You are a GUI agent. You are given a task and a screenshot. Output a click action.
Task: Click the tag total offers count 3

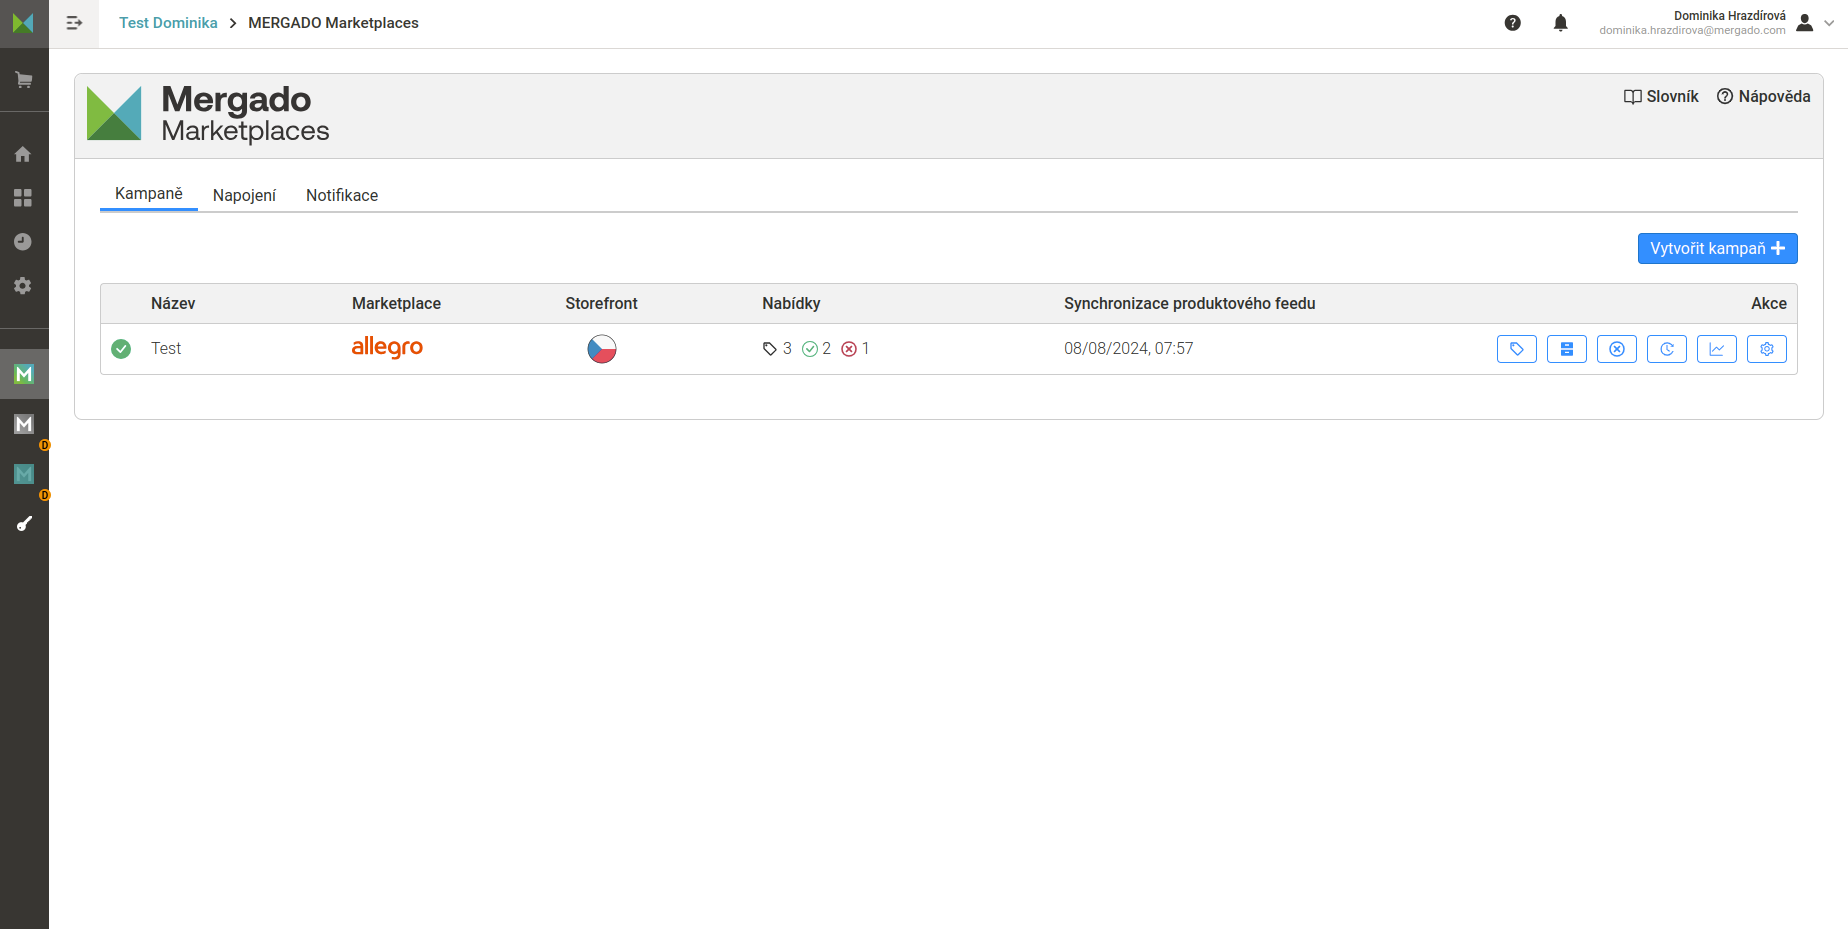pyautogui.click(x=777, y=349)
